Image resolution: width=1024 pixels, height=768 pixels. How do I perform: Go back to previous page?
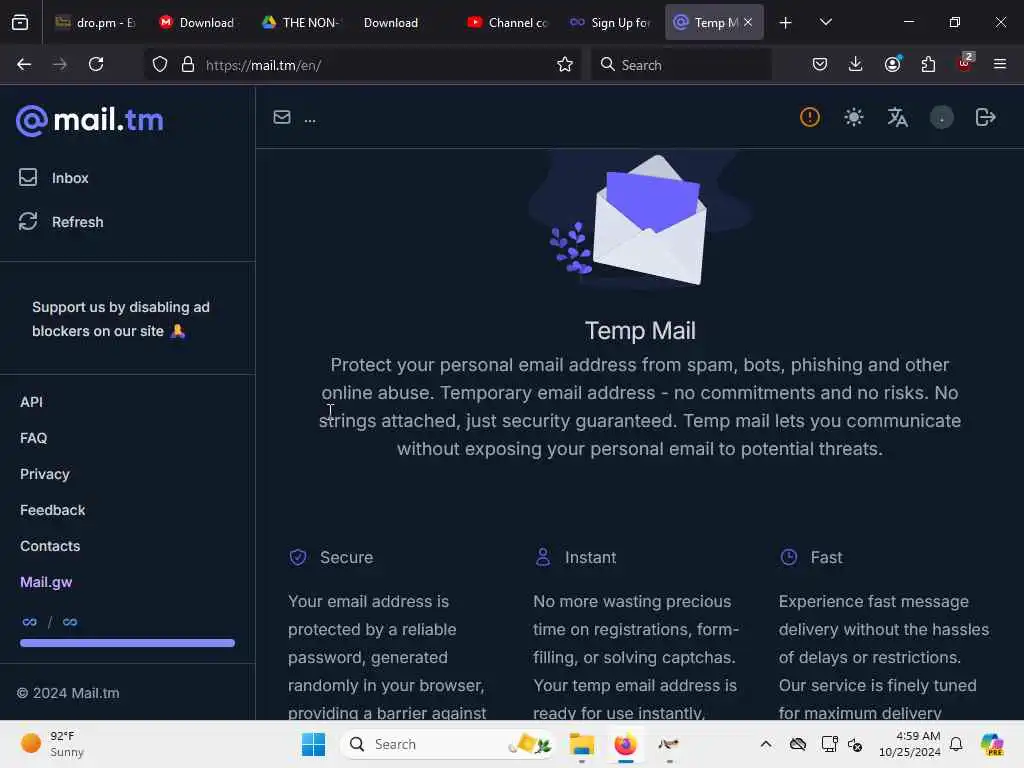24,65
